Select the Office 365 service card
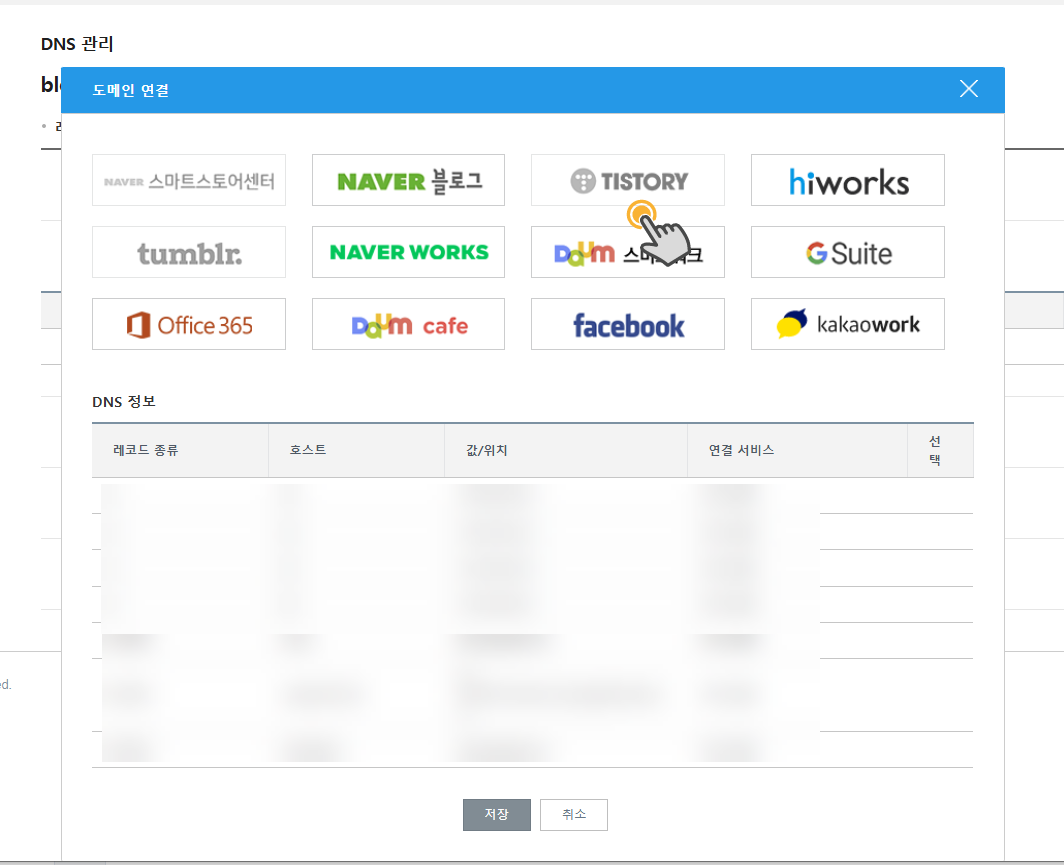1064x865 pixels. (189, 324)
